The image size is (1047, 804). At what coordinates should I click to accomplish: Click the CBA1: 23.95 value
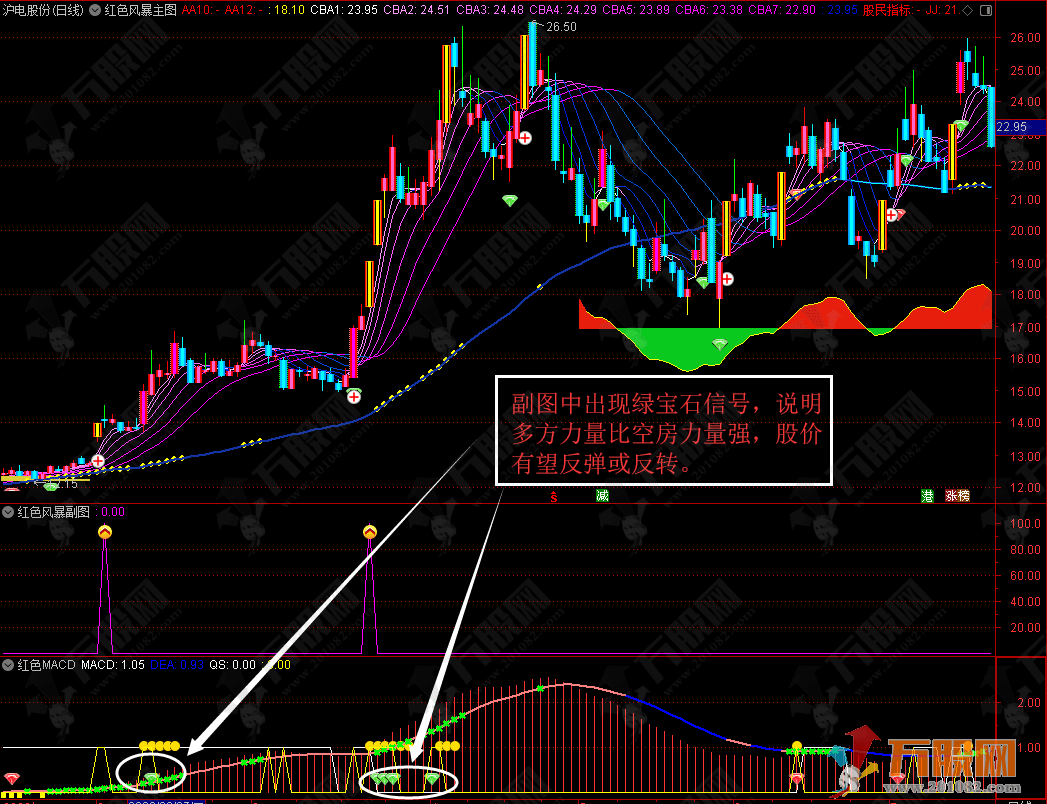pyautogui.click(x=344, y=10)
